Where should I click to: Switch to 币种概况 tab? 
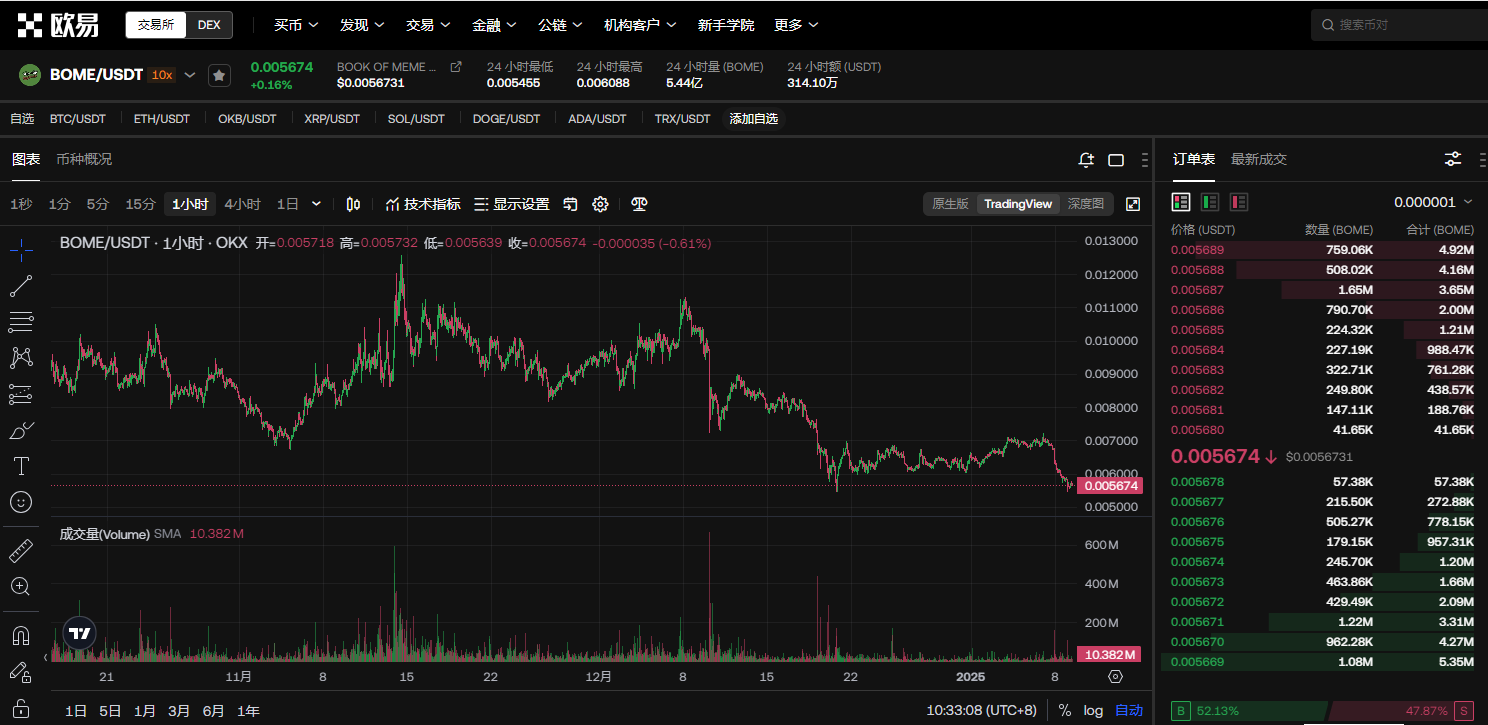(x=84, y=159)
